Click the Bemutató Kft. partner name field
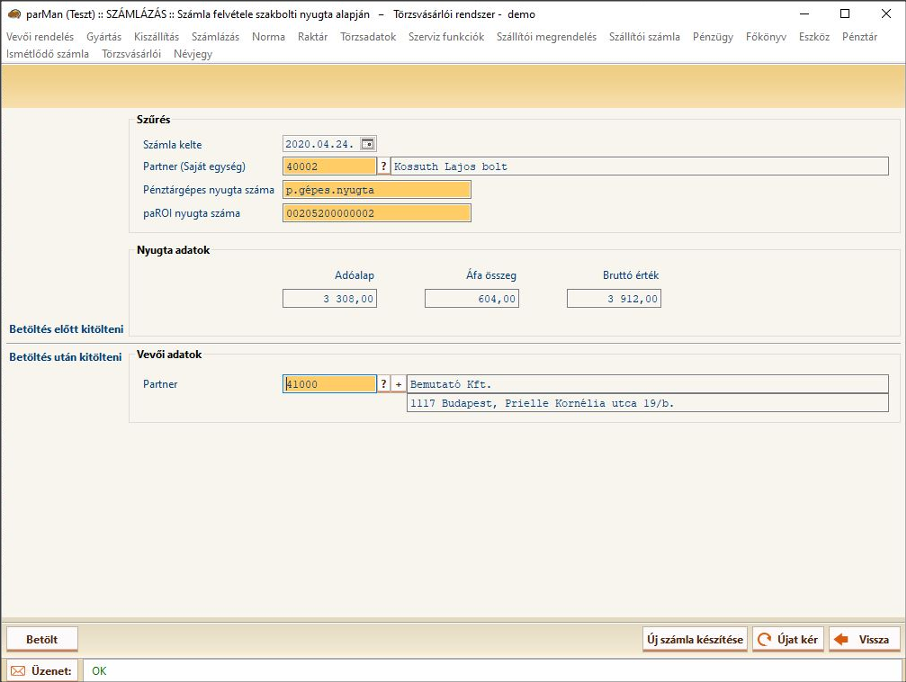The height and width of the screenshot is (682, 906). coord(648,384)
